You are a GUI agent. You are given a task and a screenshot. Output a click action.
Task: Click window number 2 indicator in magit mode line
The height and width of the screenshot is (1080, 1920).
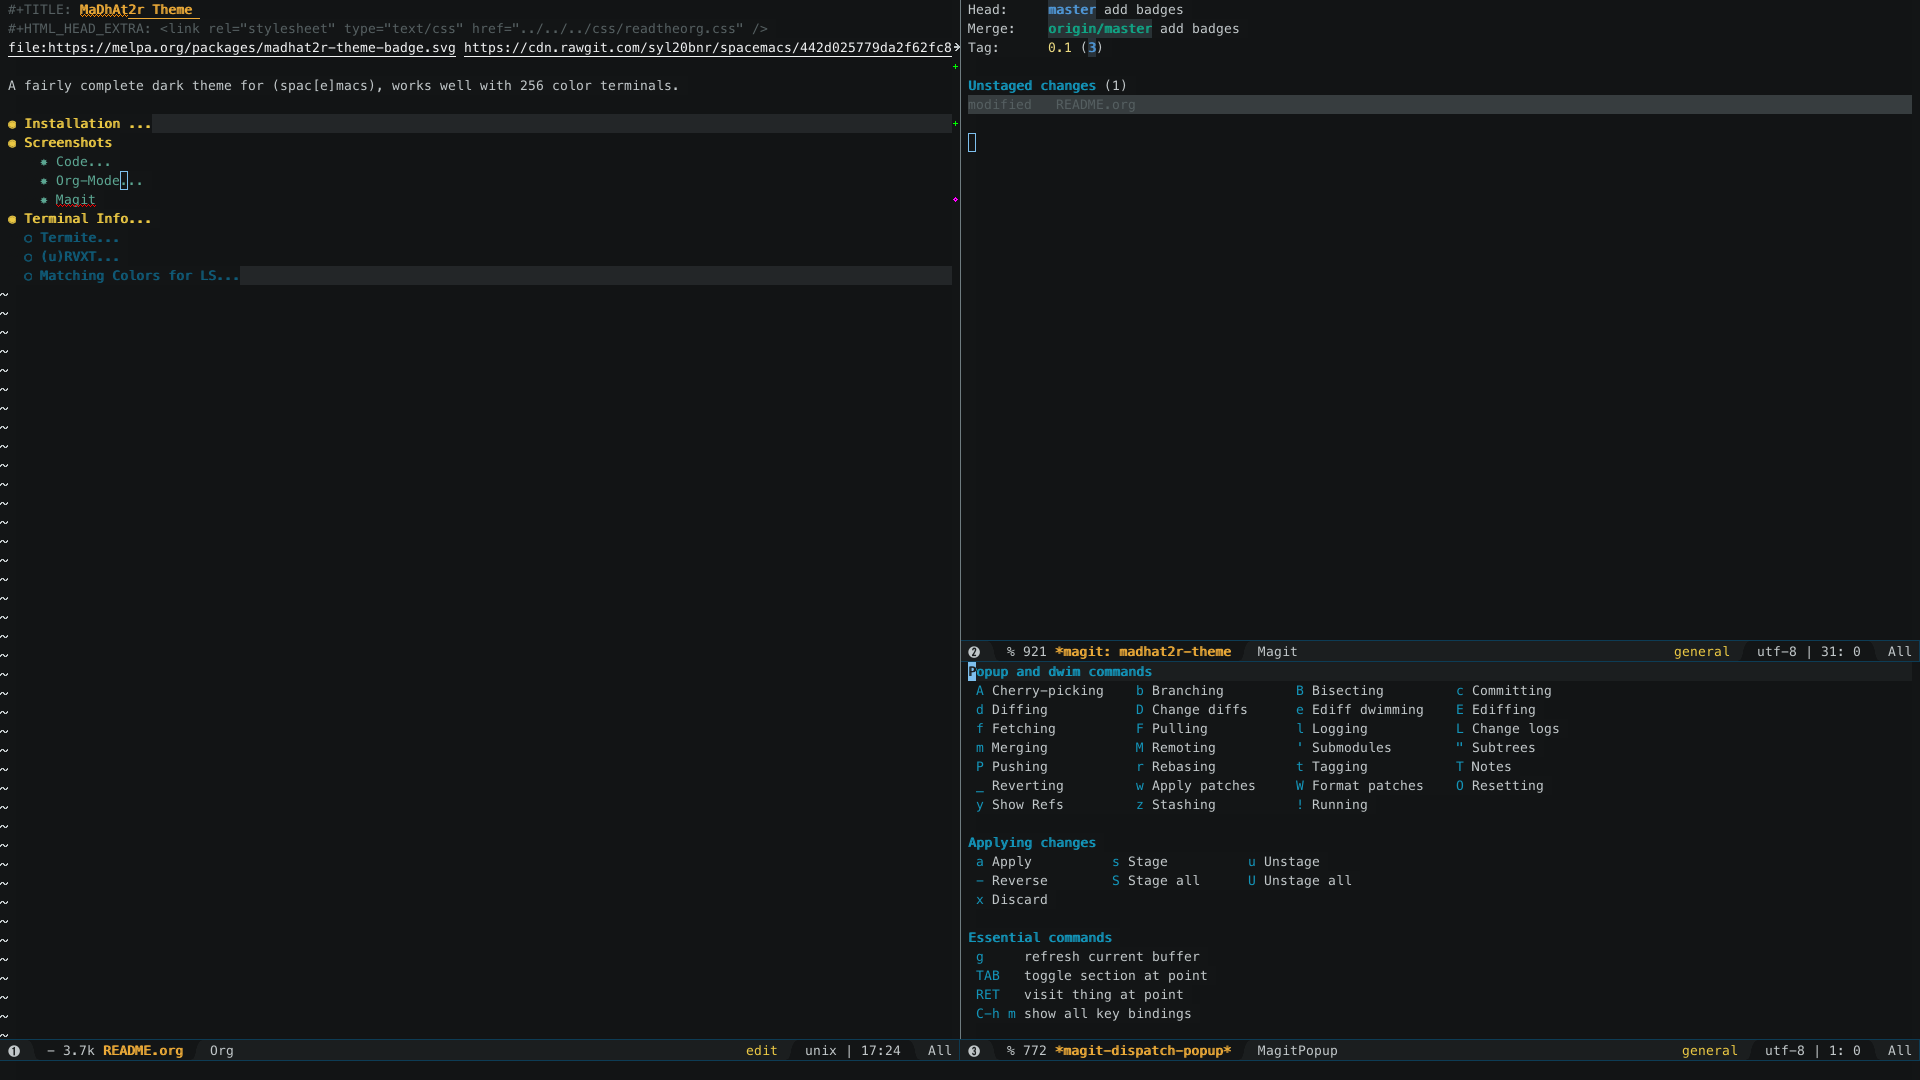tap(974, 652)
